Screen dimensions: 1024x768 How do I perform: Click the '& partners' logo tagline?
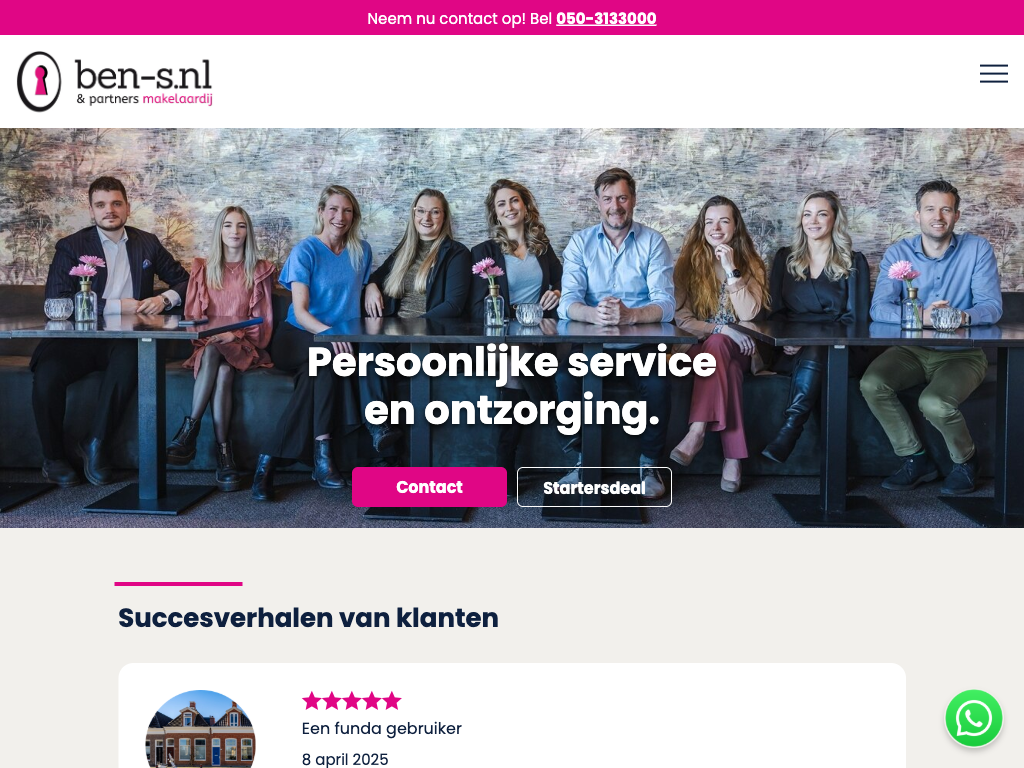[108, 99]
